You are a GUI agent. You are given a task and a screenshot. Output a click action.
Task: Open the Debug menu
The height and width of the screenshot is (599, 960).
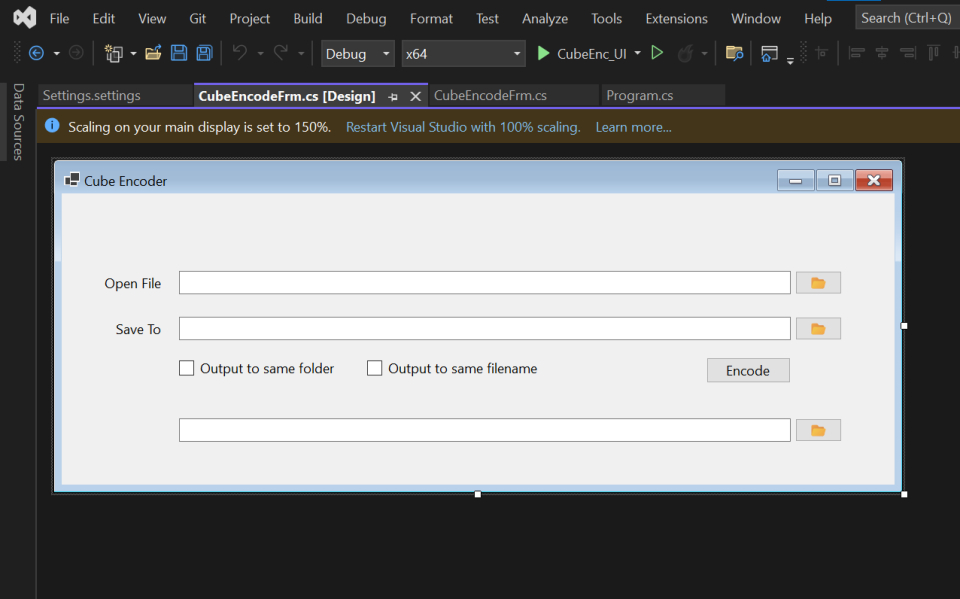point(366,19)
